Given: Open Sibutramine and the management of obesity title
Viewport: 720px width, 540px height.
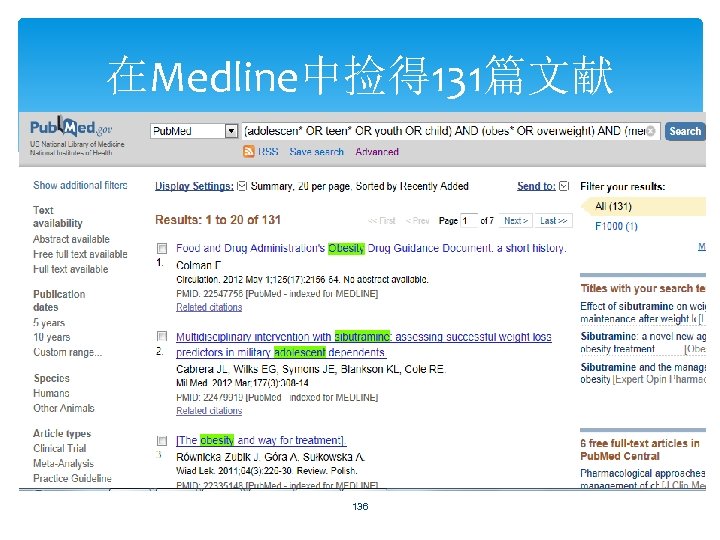Looking at the screenshot, I should pos(643,373).
